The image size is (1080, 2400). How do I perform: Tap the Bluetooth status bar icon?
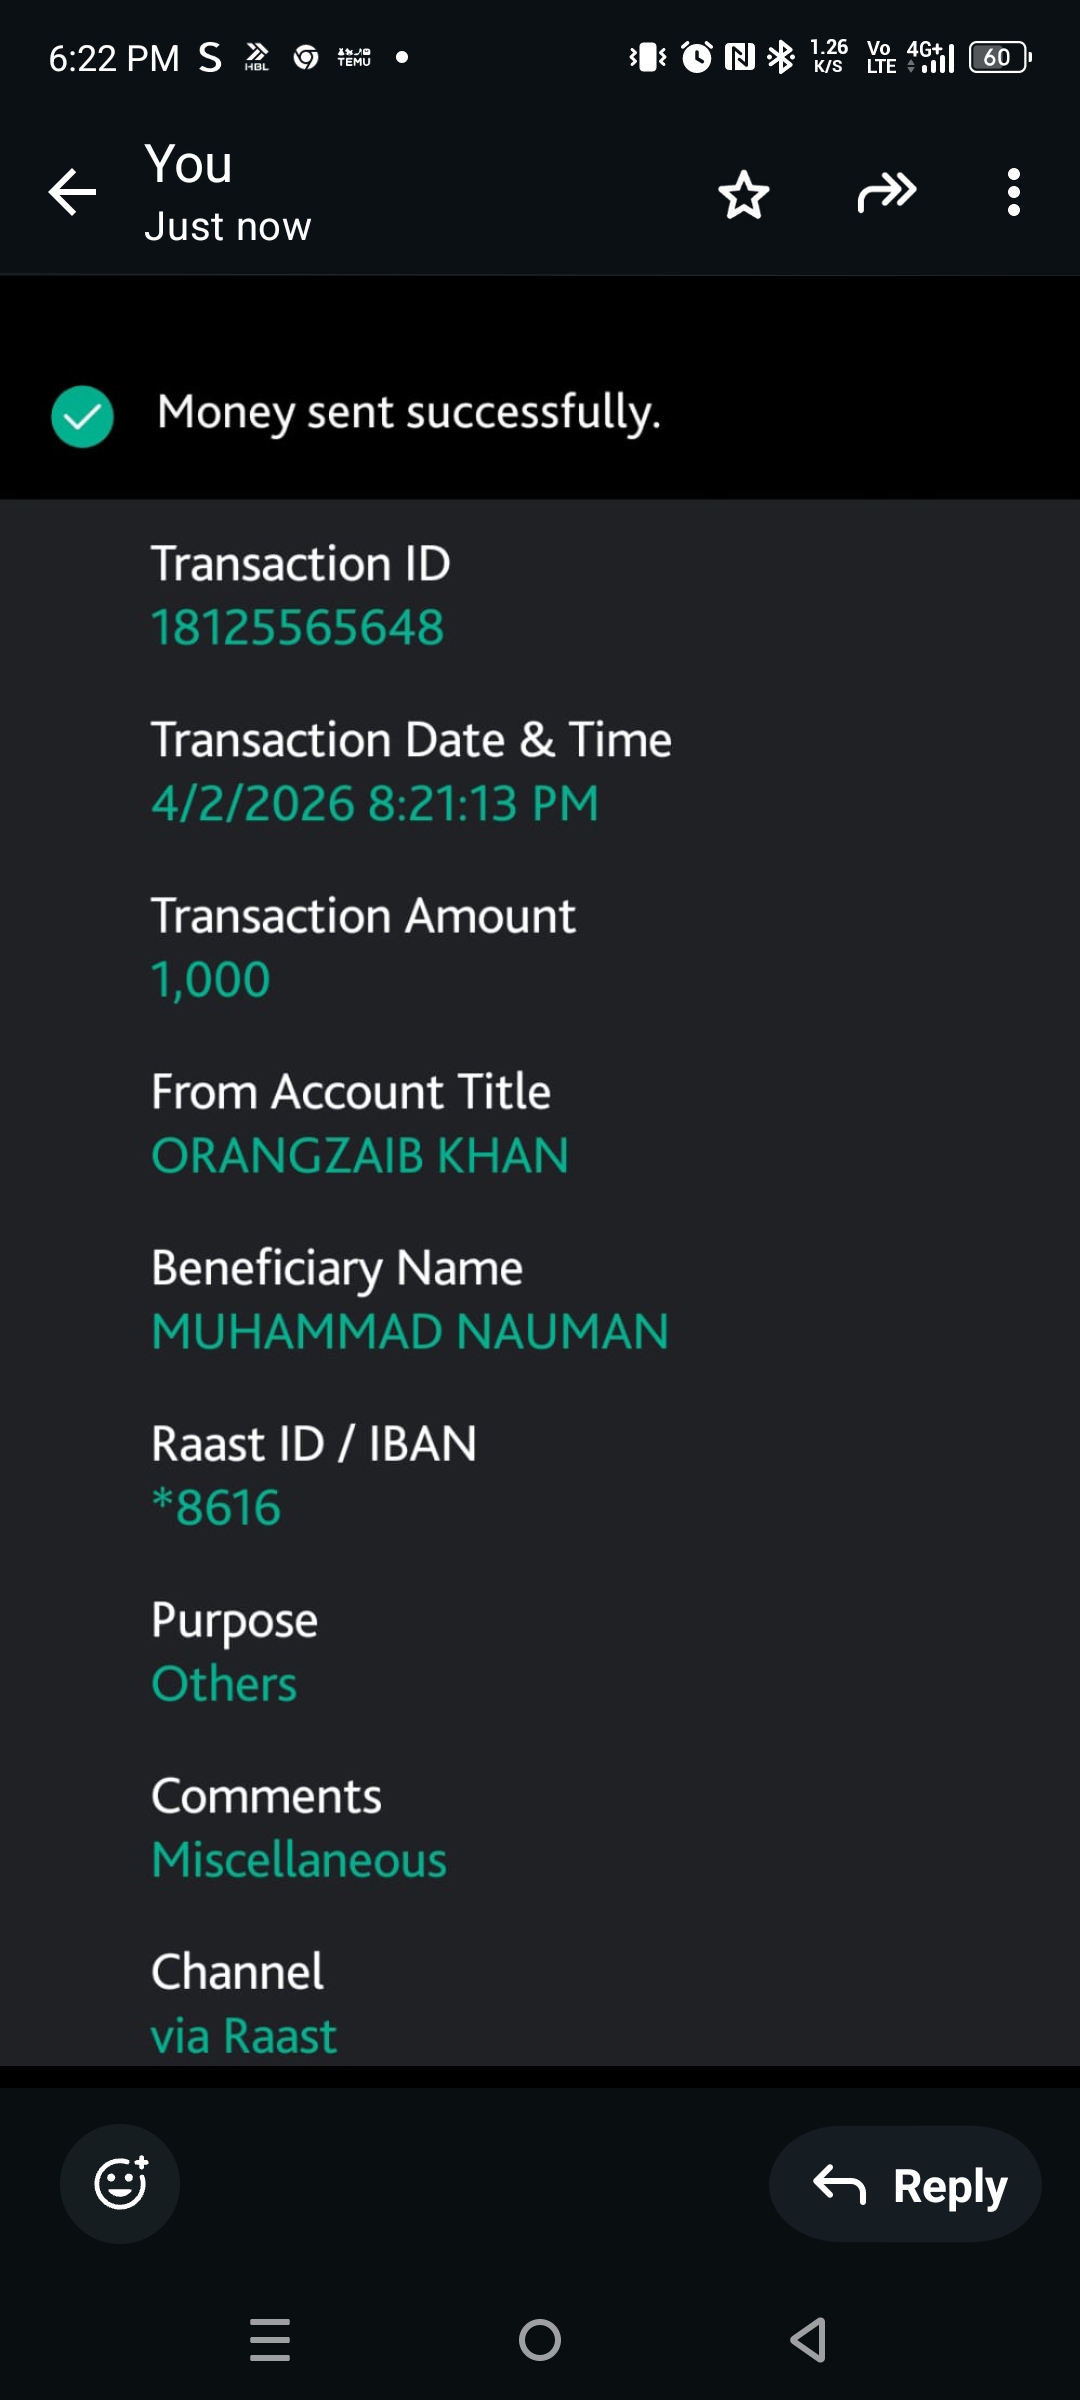(781, 57)
